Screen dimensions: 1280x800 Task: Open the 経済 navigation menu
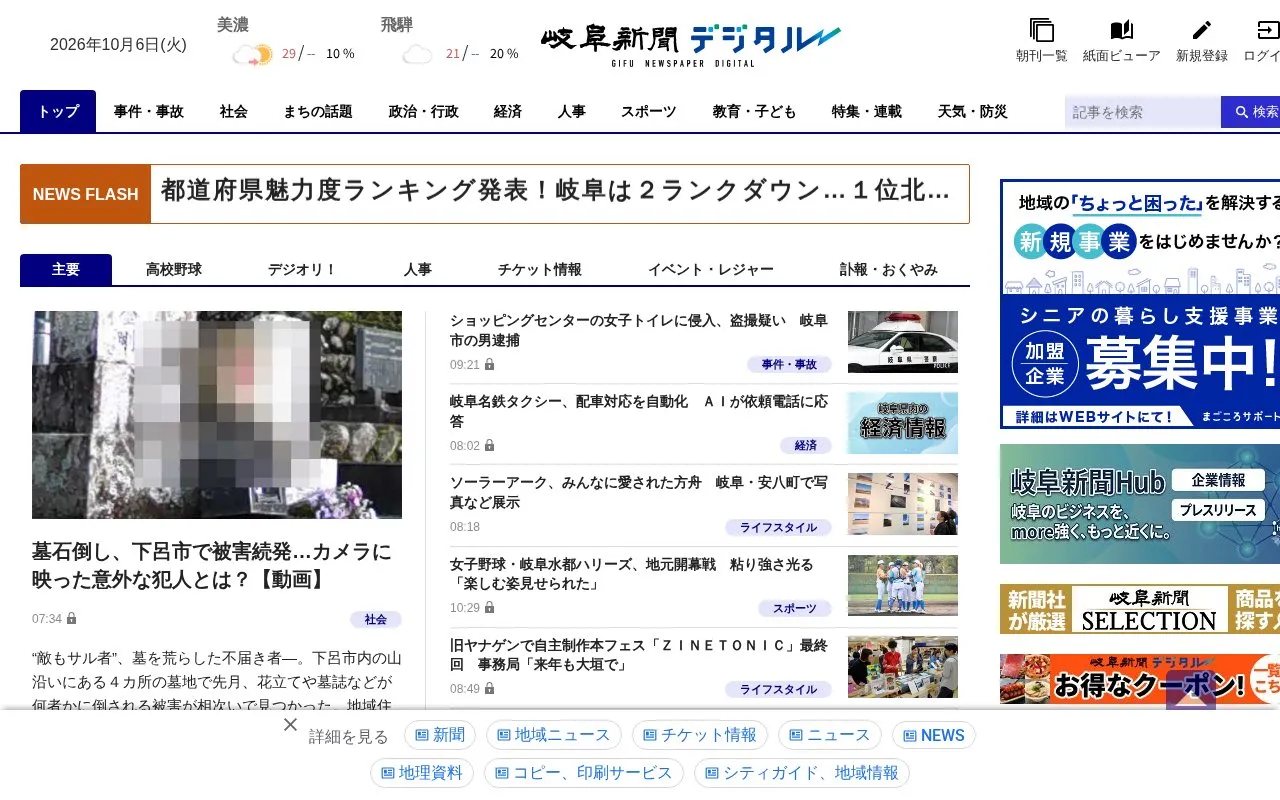[x=508, y=111]
